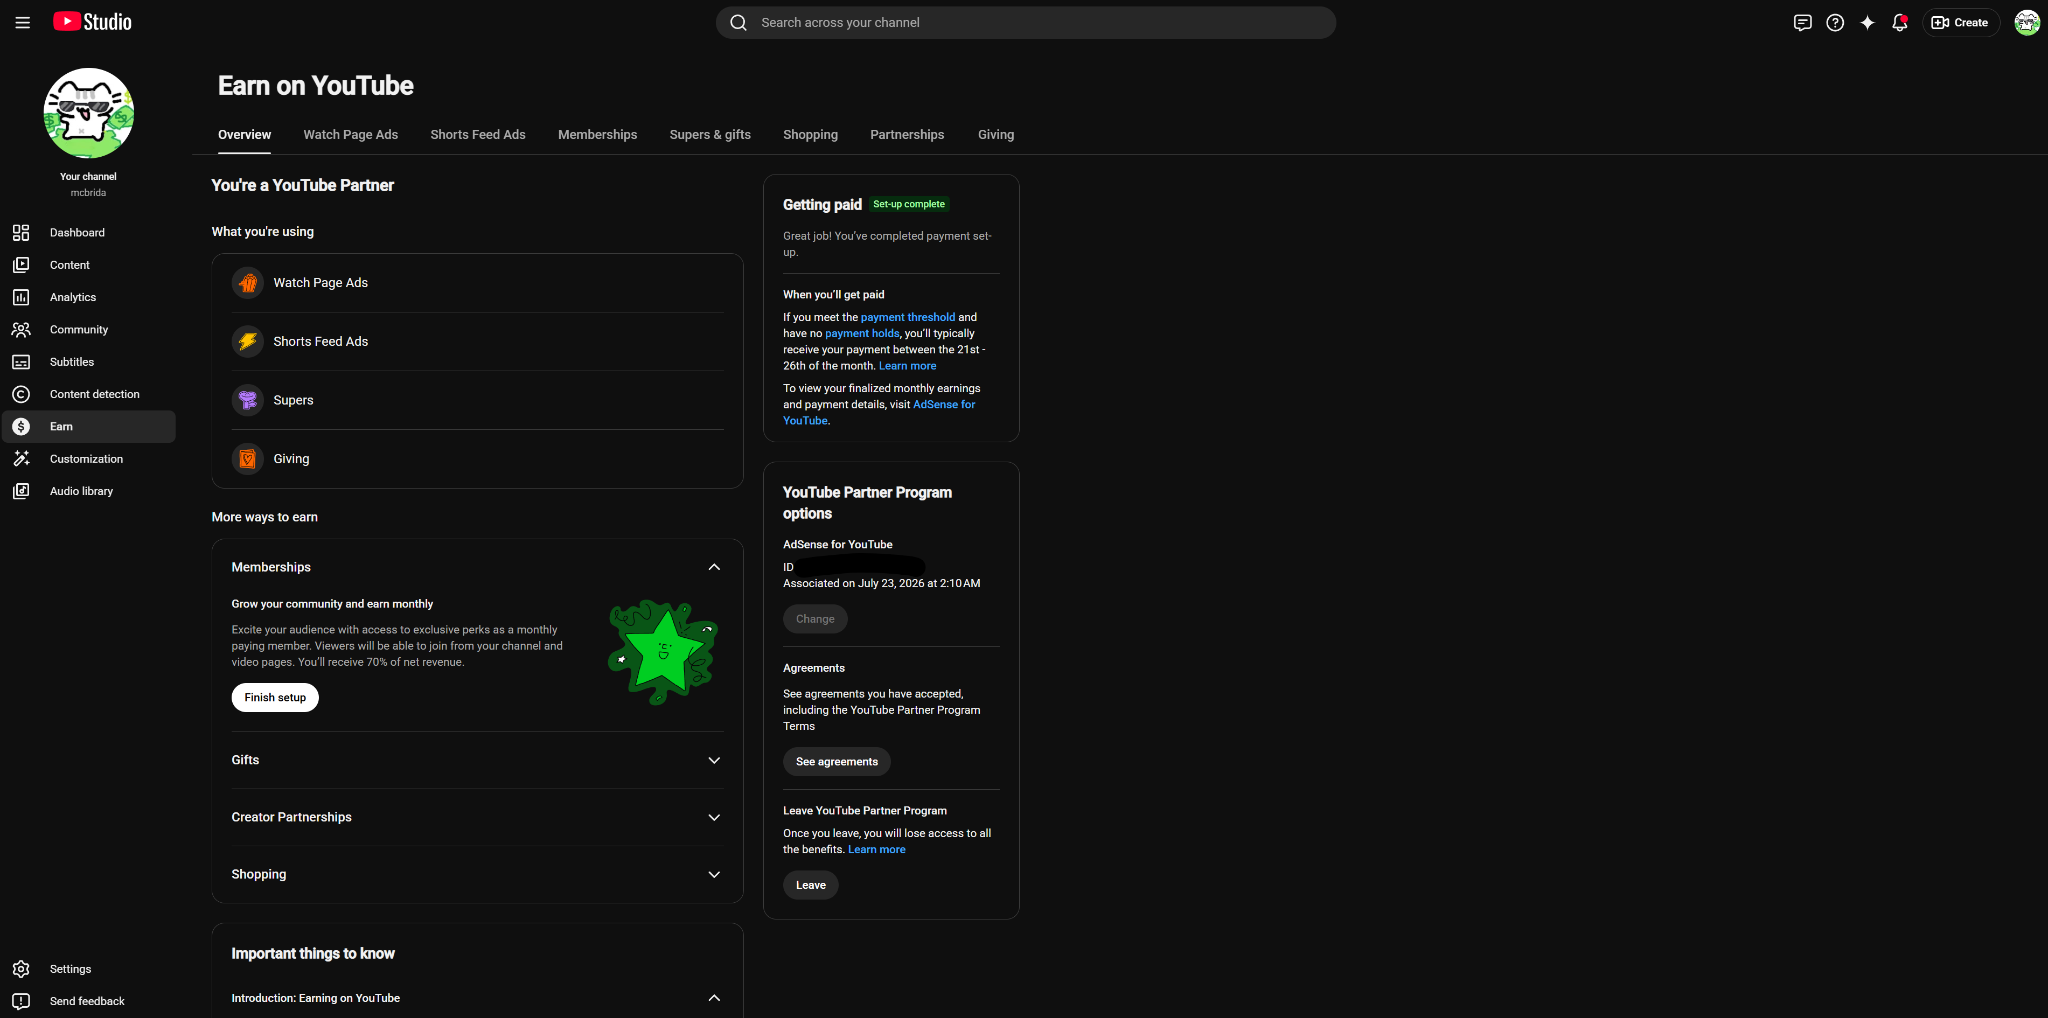
Task: Open Analytics using its chart icon
Action: pos(21,297)
